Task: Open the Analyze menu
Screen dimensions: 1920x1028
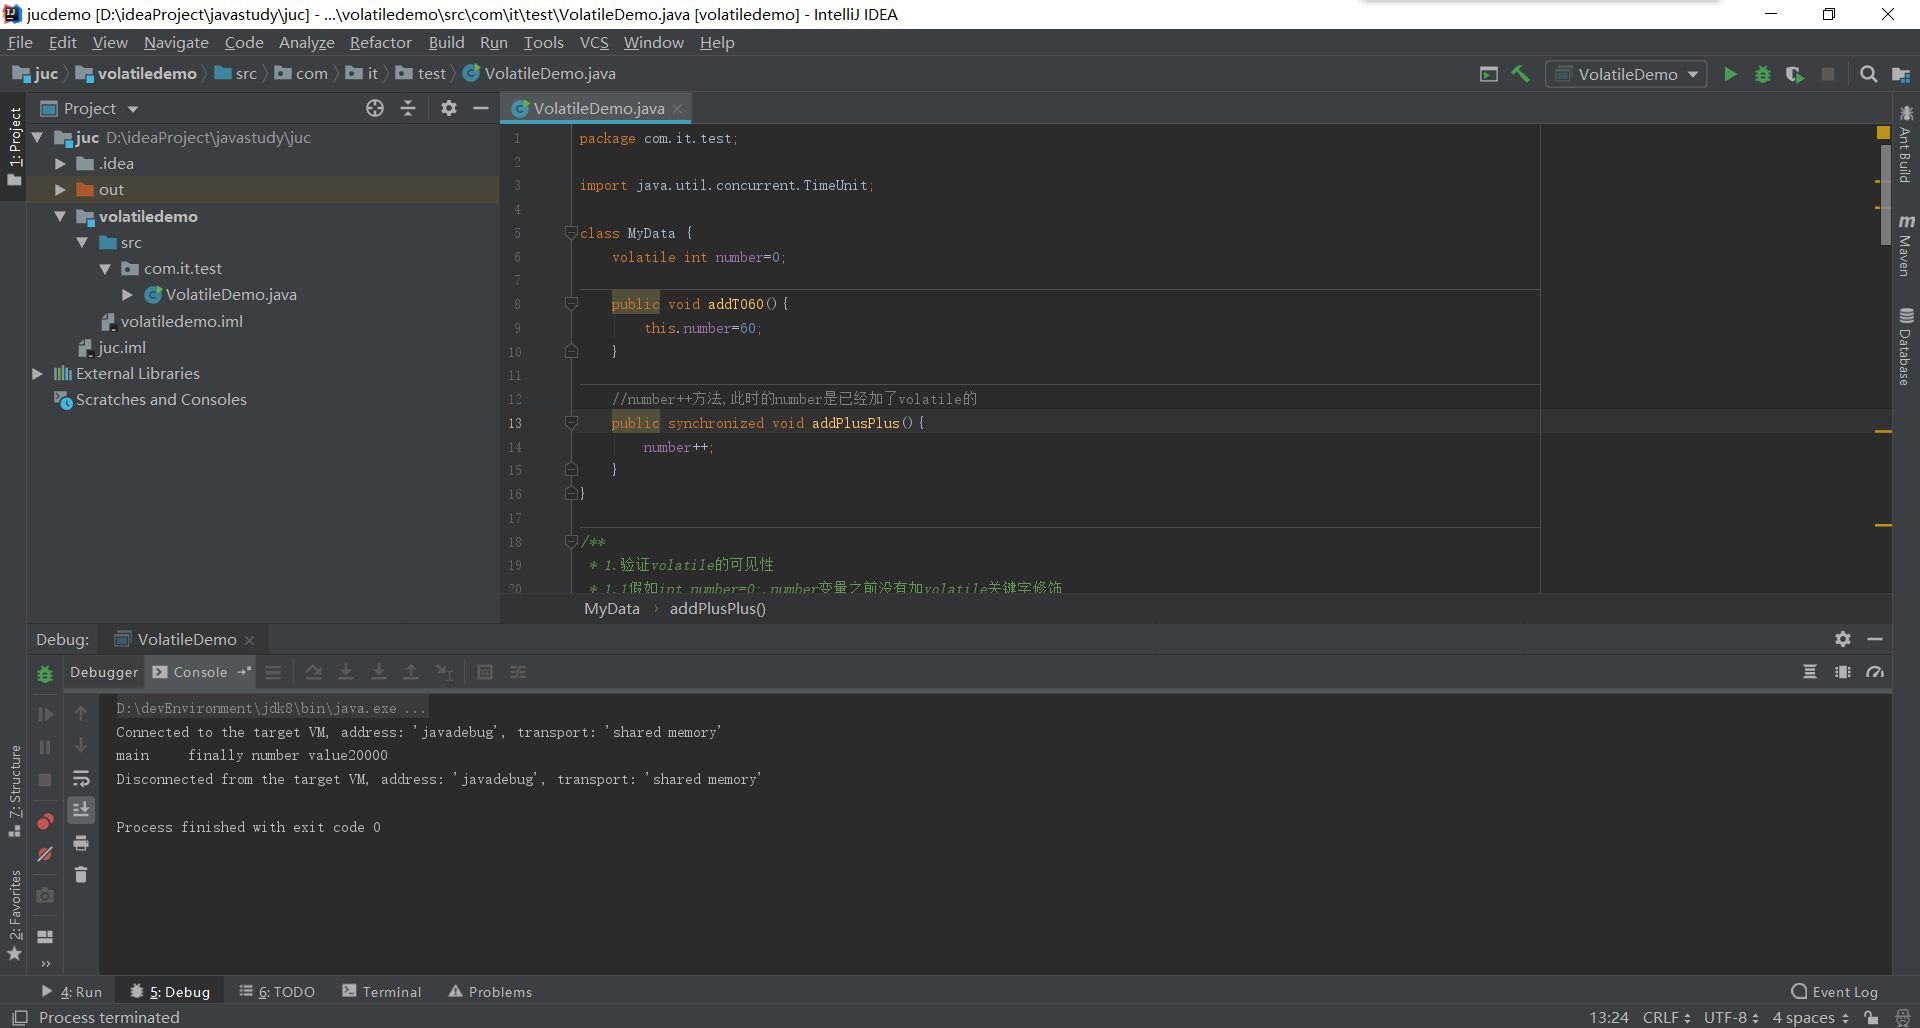Action: pos(306,42)
